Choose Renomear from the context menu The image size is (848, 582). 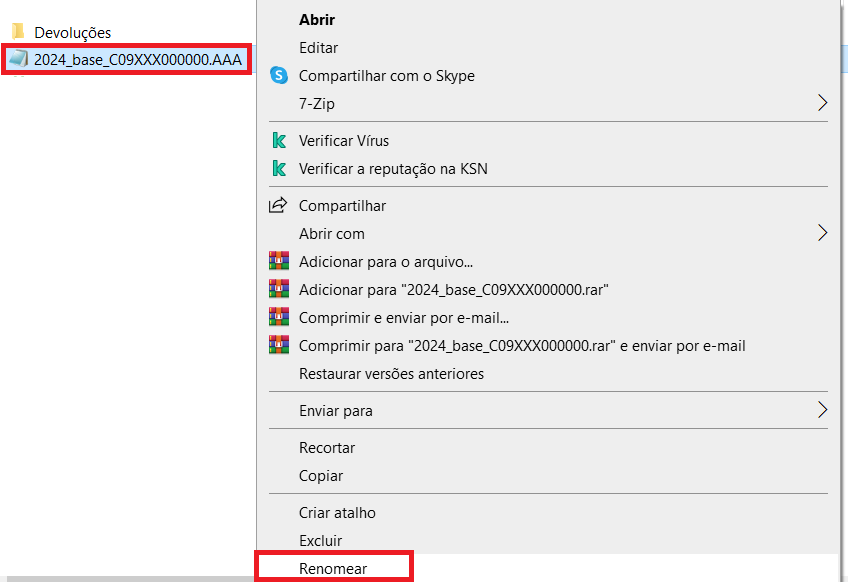tap(333, 569)
